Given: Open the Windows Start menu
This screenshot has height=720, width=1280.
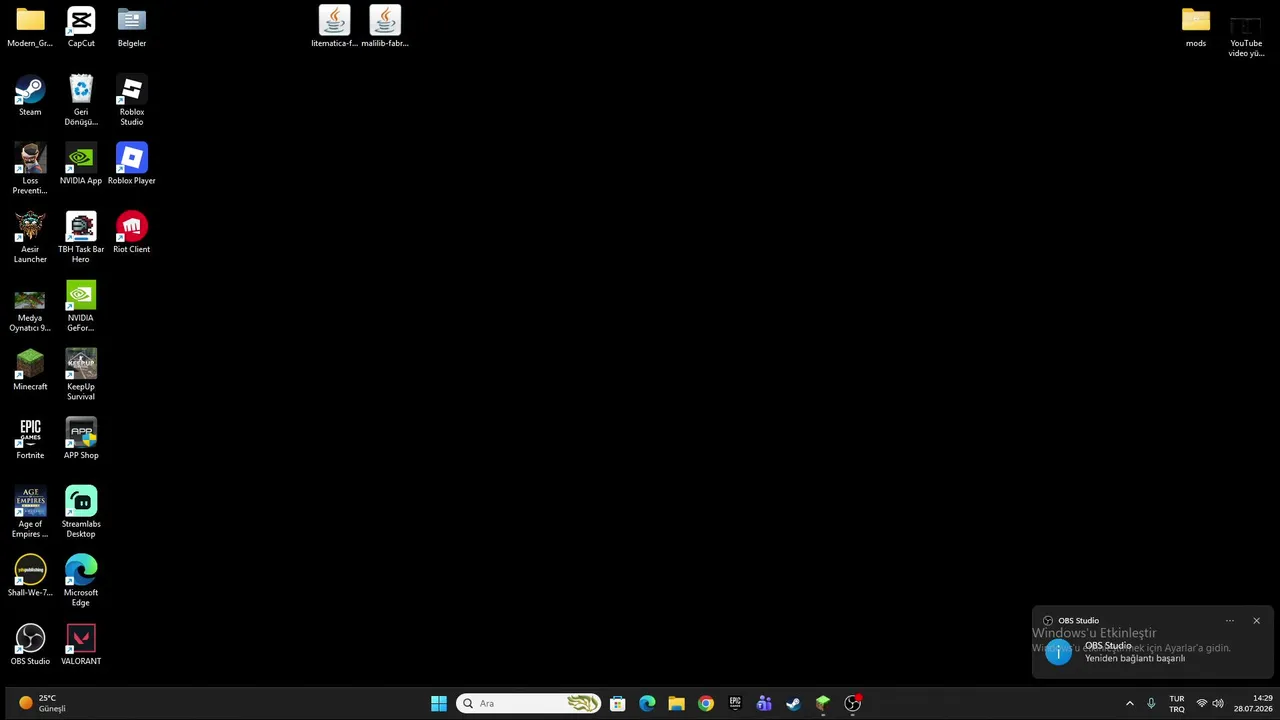Looking at the screenshot, I should [439, 703].
